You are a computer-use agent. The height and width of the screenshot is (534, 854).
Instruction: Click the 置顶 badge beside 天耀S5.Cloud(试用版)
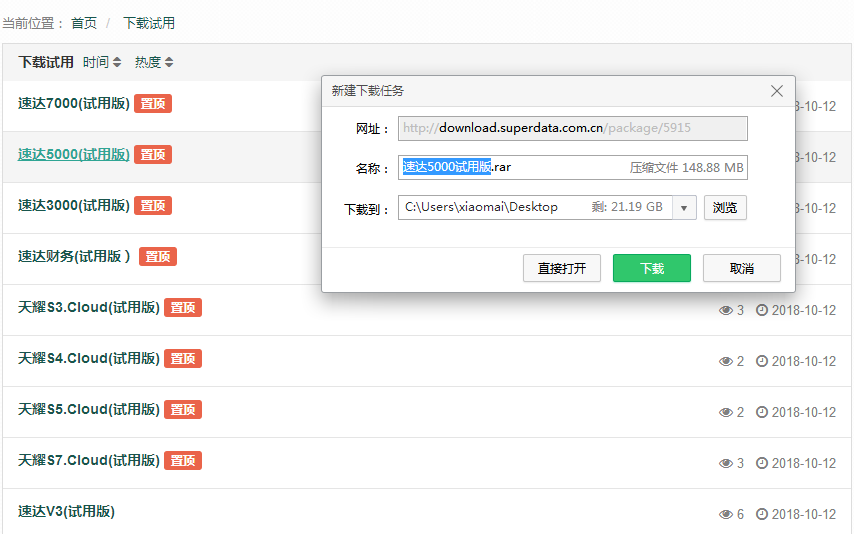(x=183, y=409)
